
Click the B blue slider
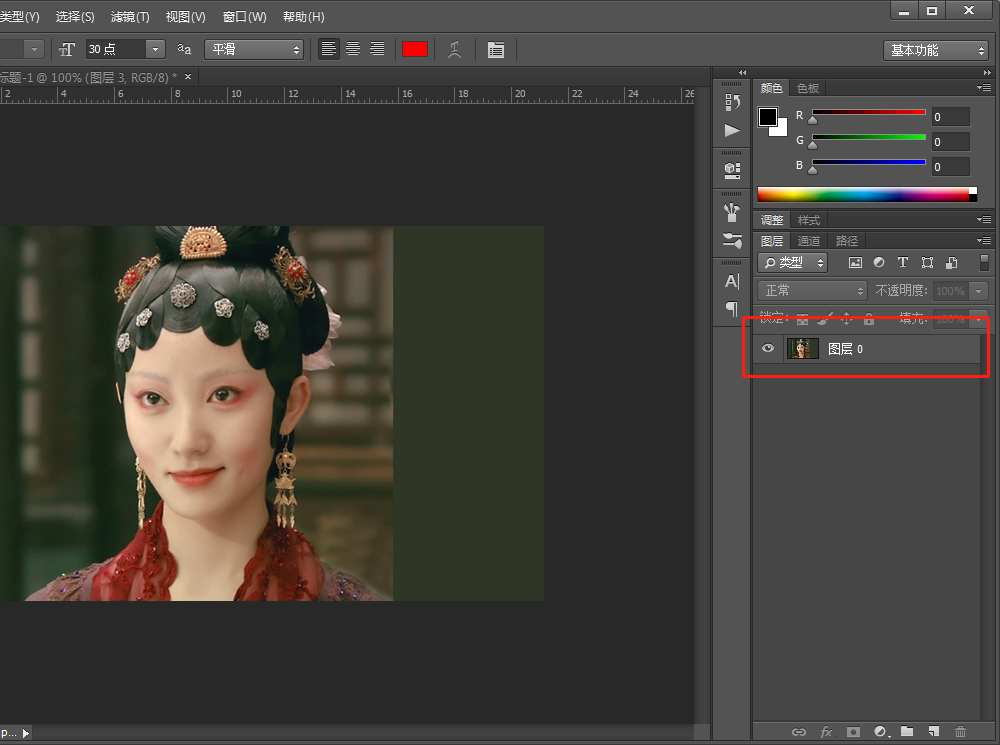click(x=869, y=163)
